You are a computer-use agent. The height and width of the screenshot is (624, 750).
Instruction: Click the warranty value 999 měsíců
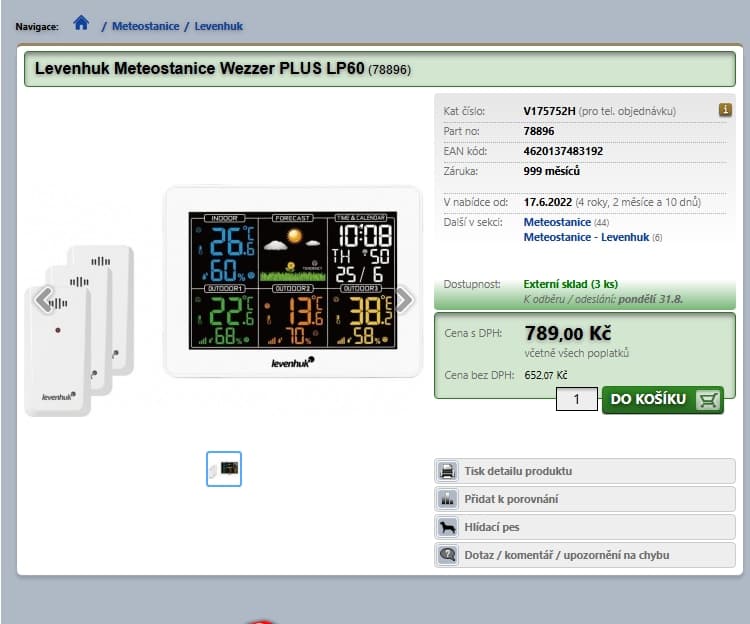551,171
